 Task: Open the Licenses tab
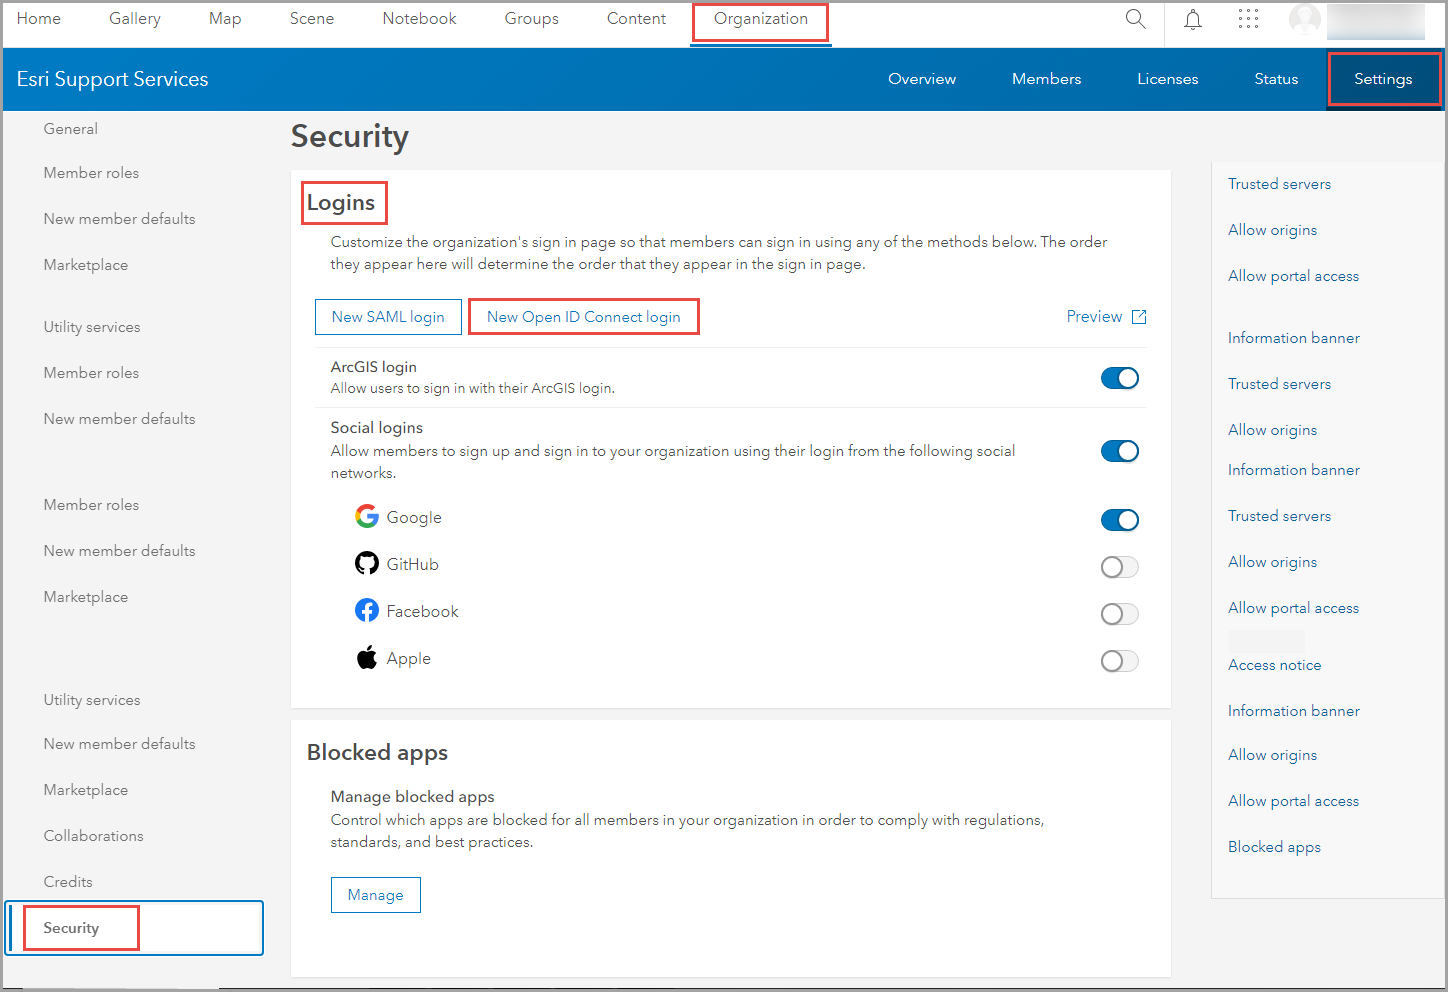(x=1167, y=79)
